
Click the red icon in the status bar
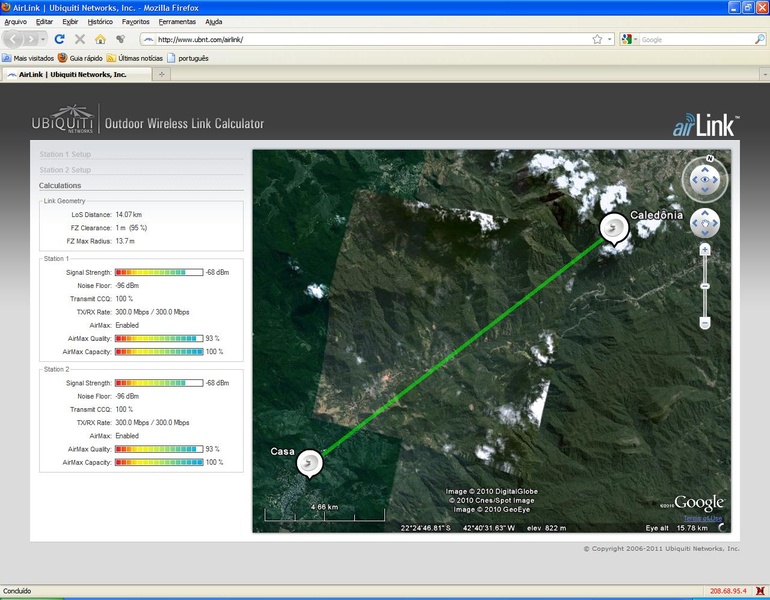click(760, 591)
